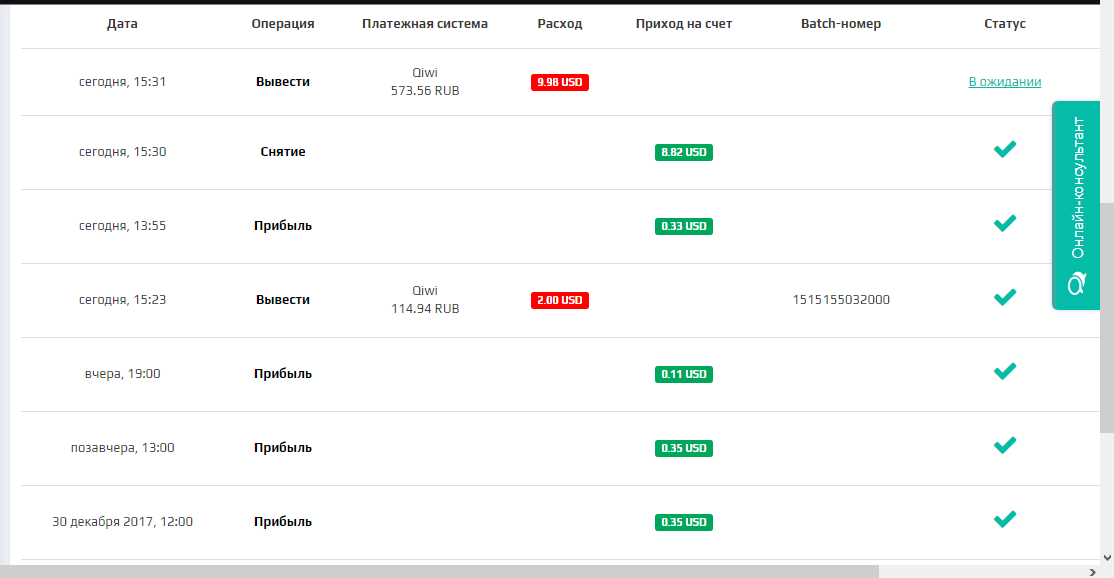Viewport: 1114px width, 578px height.
Task: Click the green 0.11 USD income badge
Action: (683, 374)
